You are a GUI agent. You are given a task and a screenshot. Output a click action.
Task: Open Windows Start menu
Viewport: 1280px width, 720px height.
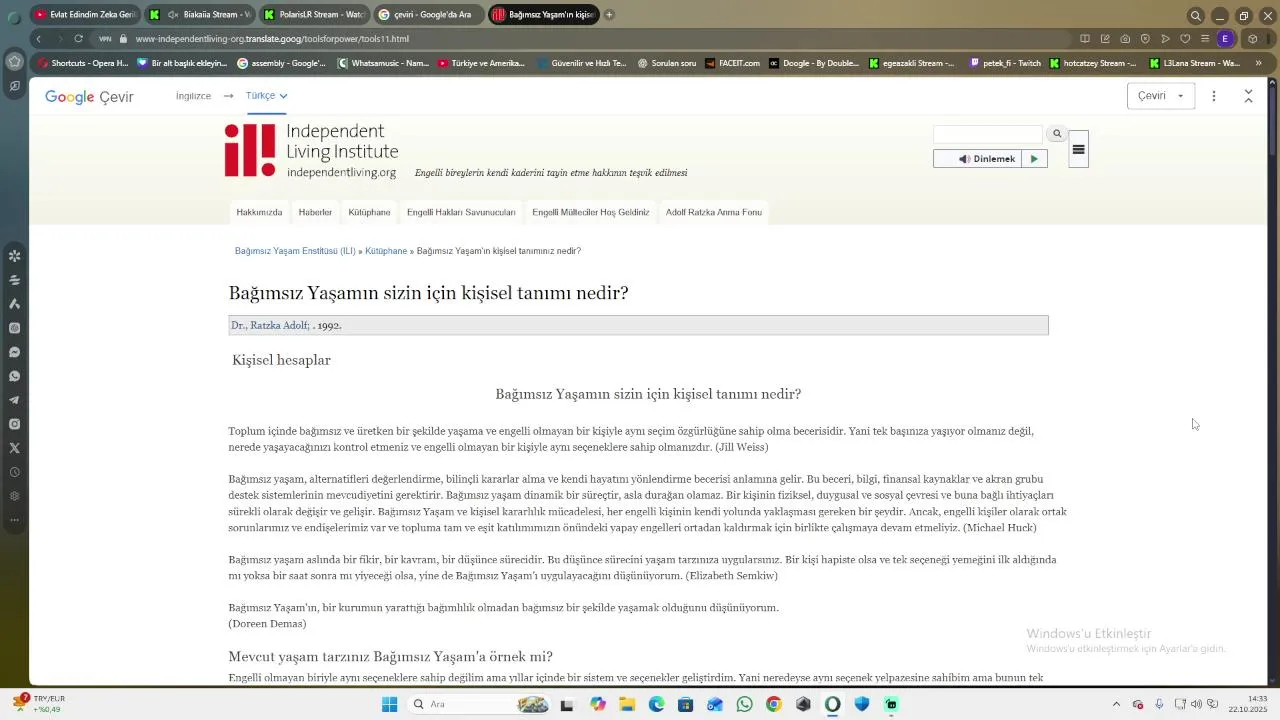pyautogui.click(x=389, y=704)
